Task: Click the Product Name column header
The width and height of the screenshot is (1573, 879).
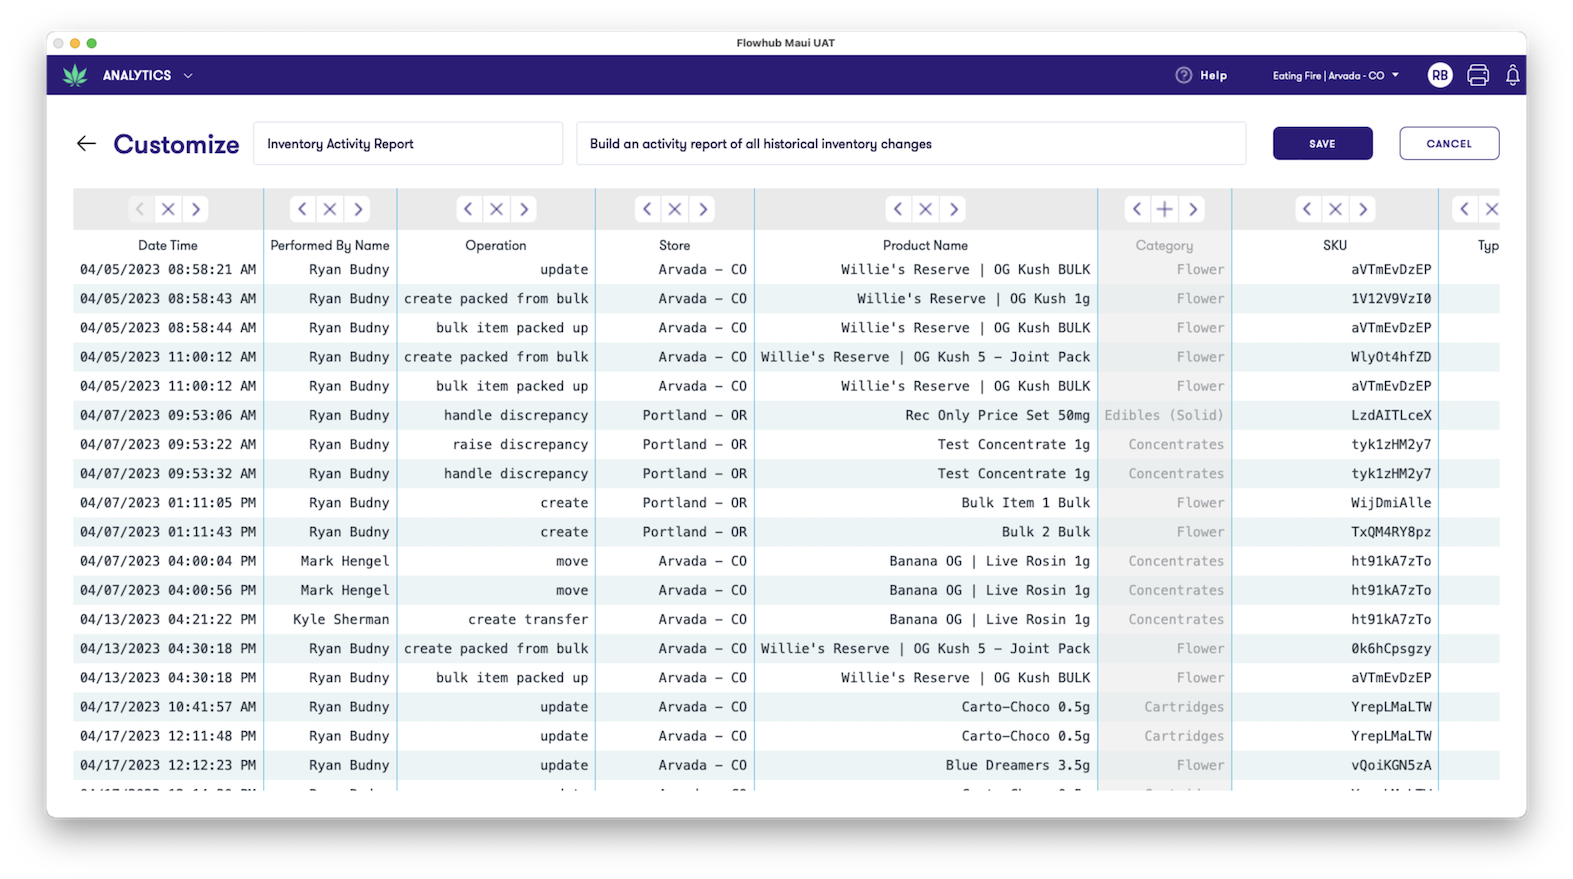Action: (x=926, y=245)
